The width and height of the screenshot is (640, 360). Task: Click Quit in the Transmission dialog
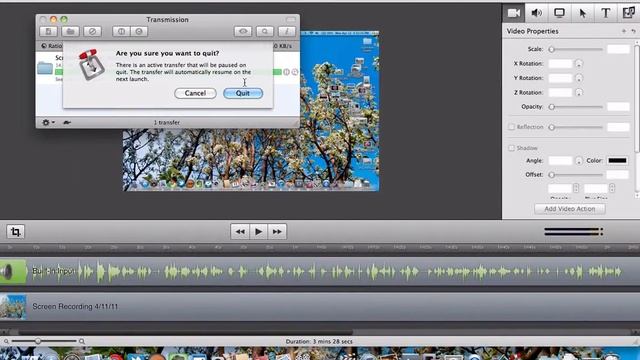243,93
